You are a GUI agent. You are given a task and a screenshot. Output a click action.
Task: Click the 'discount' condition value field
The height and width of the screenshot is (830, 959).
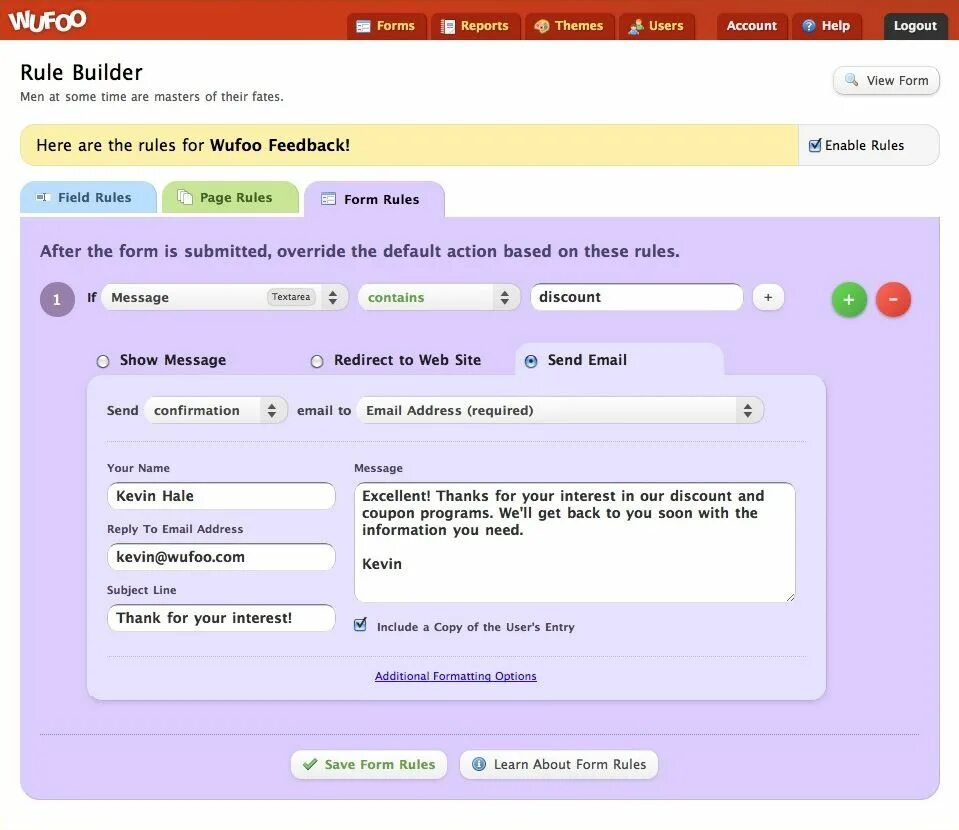(637, 297)
